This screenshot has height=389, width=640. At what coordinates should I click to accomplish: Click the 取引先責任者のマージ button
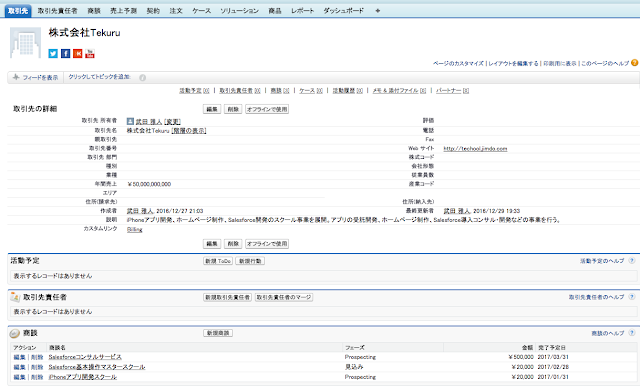pyautogui.click(x=284, y=297)
